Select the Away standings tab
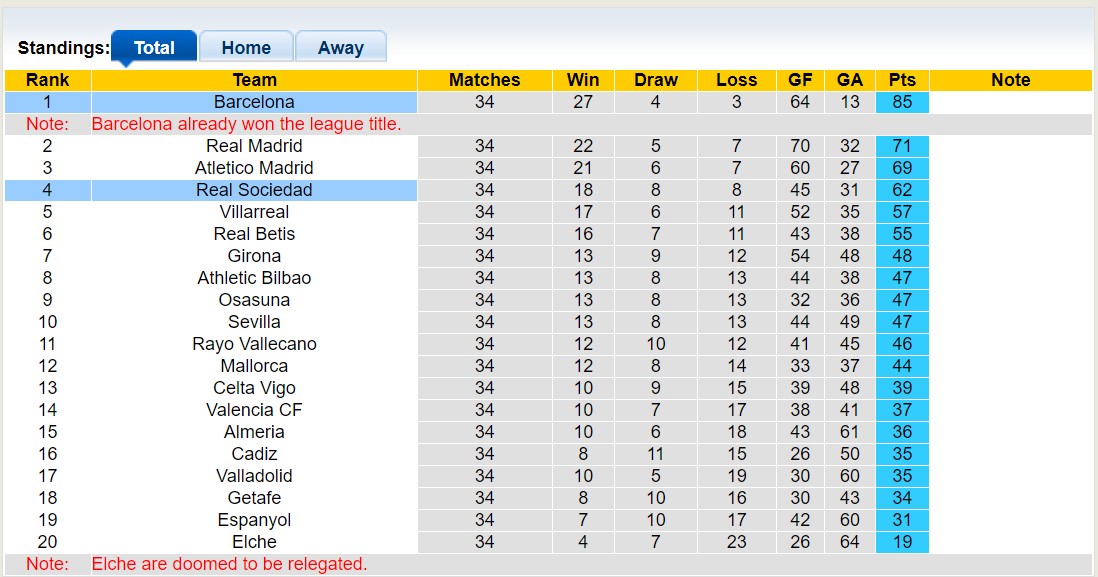 point(341,47)
